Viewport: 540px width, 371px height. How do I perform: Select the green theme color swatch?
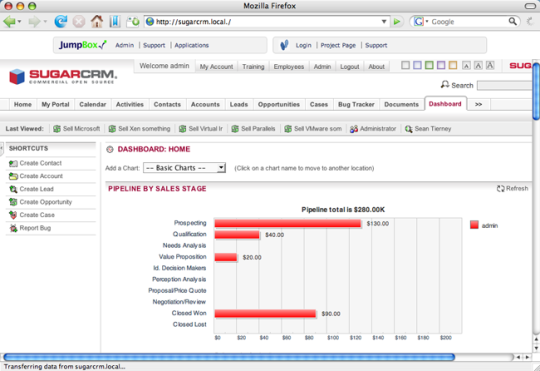point(429,65)
